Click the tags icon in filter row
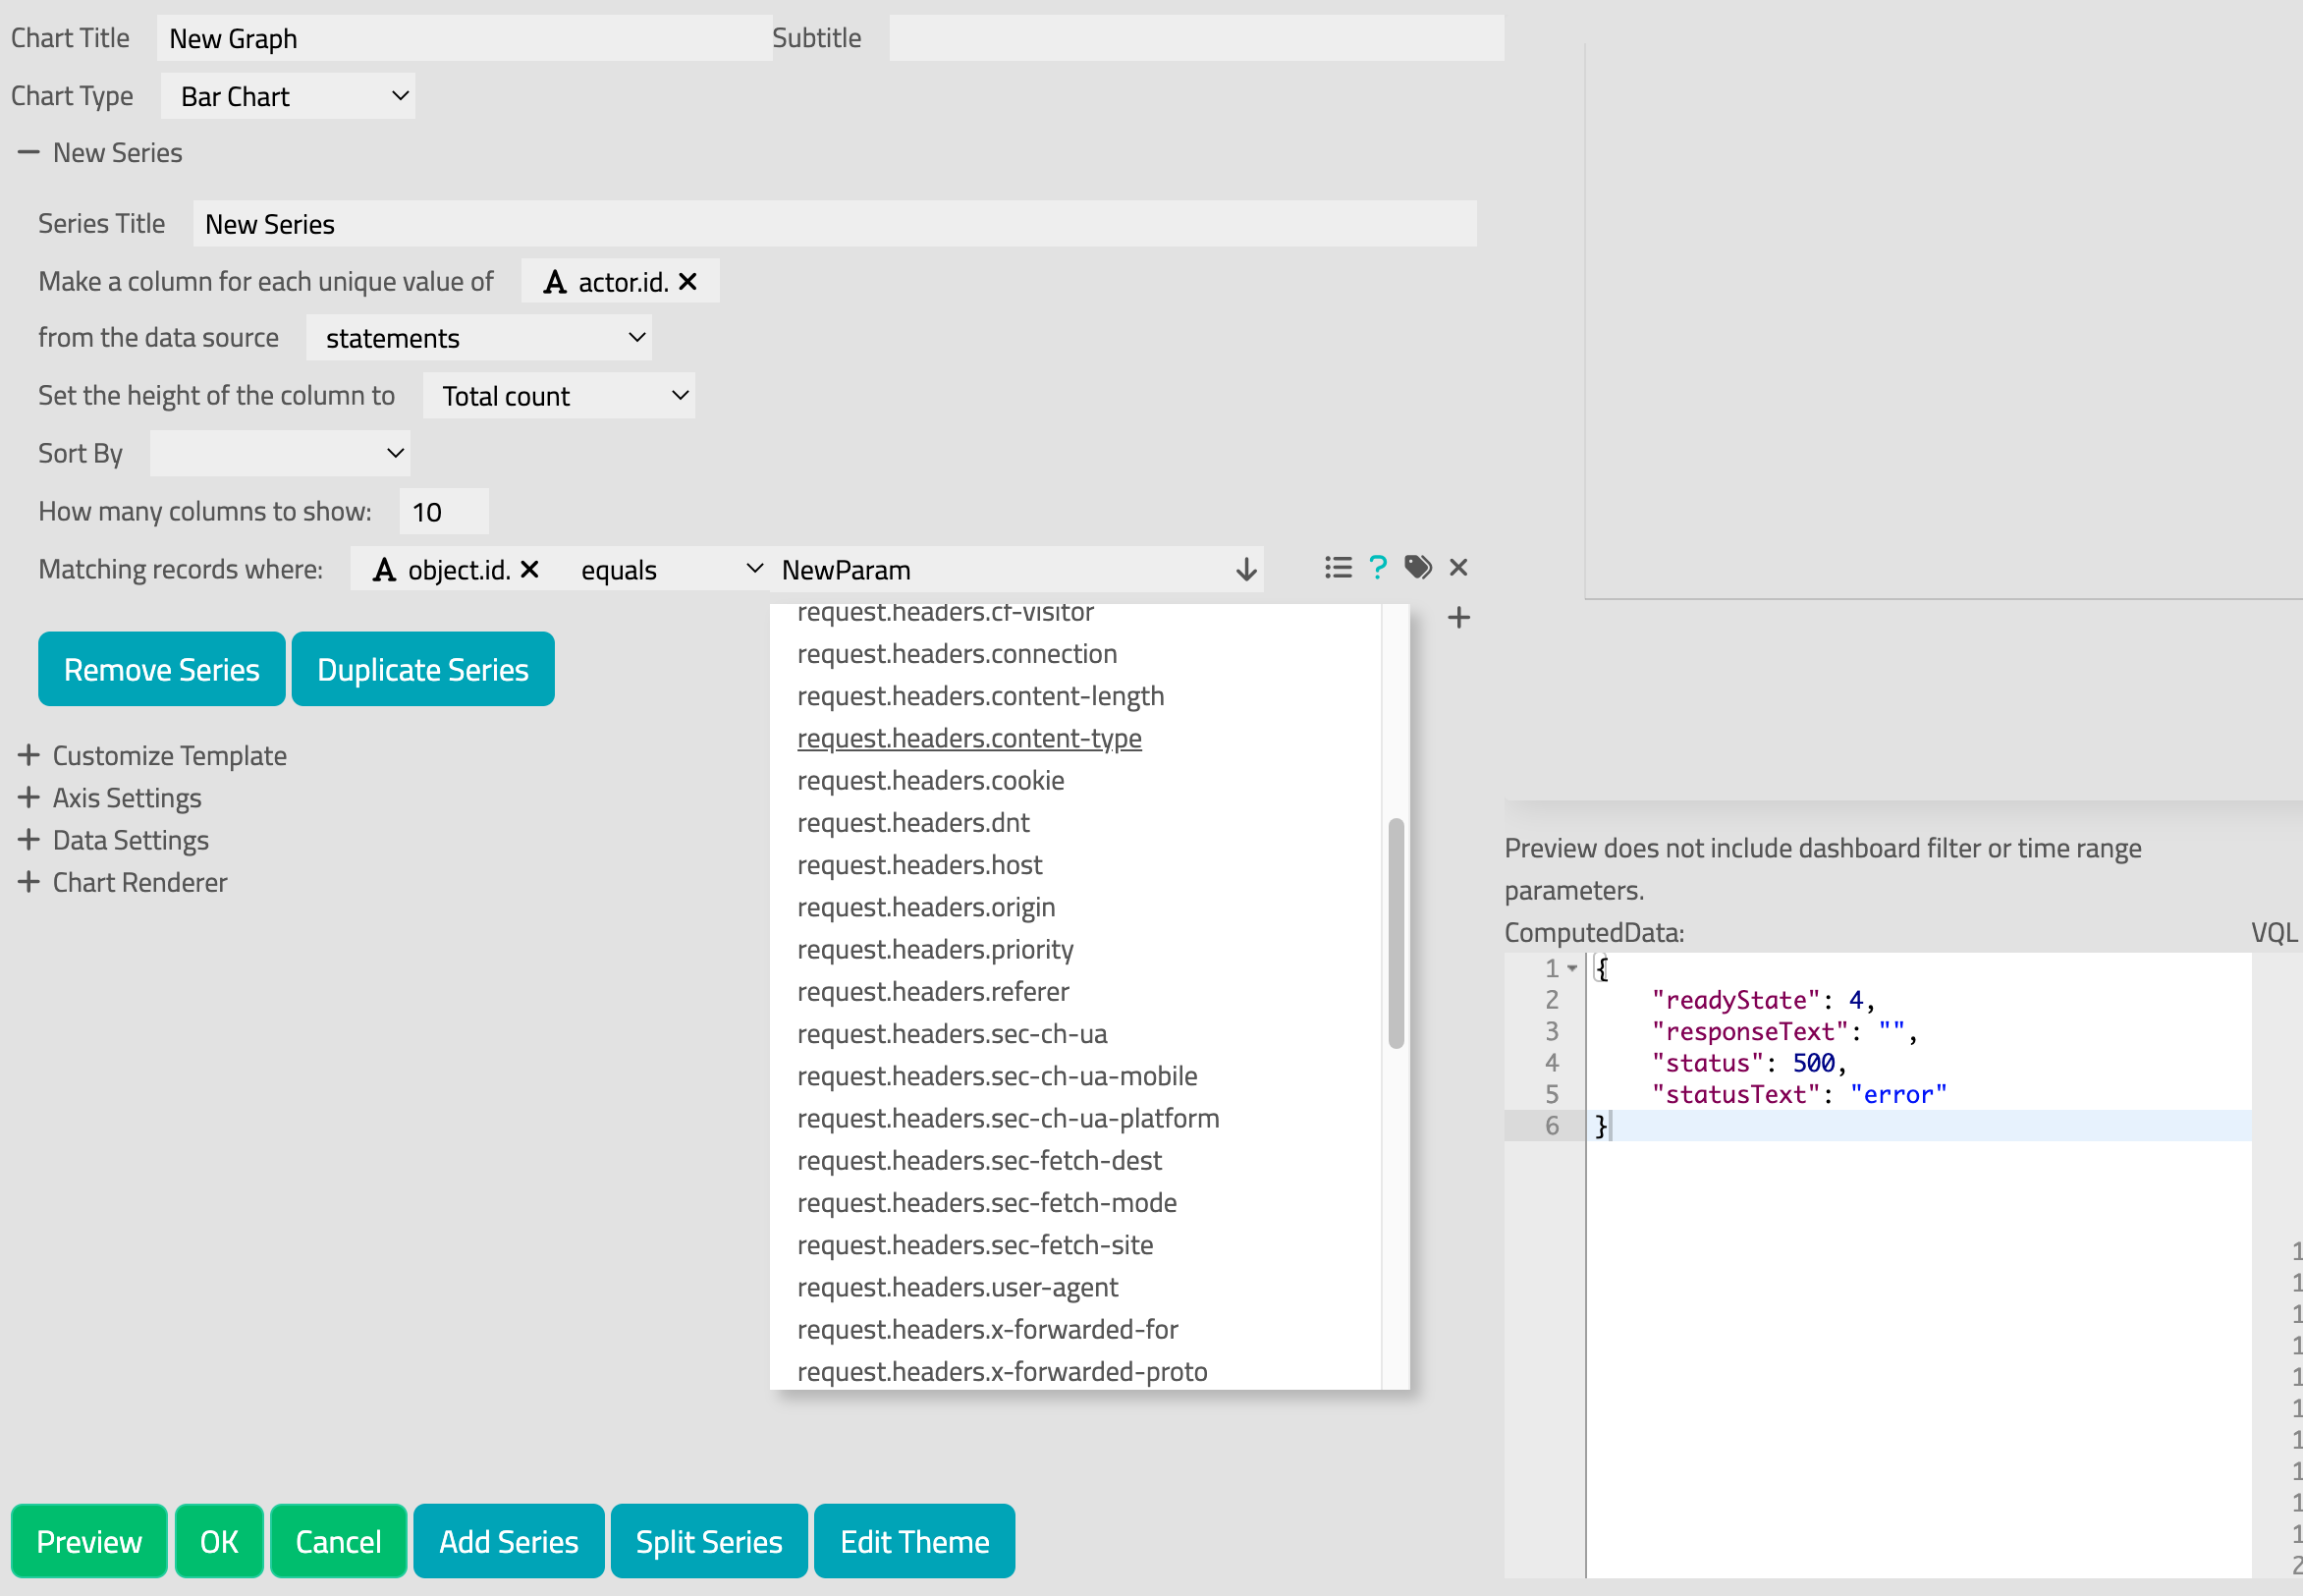Screen dimensions: 2303x1596 pos(1418,568)
